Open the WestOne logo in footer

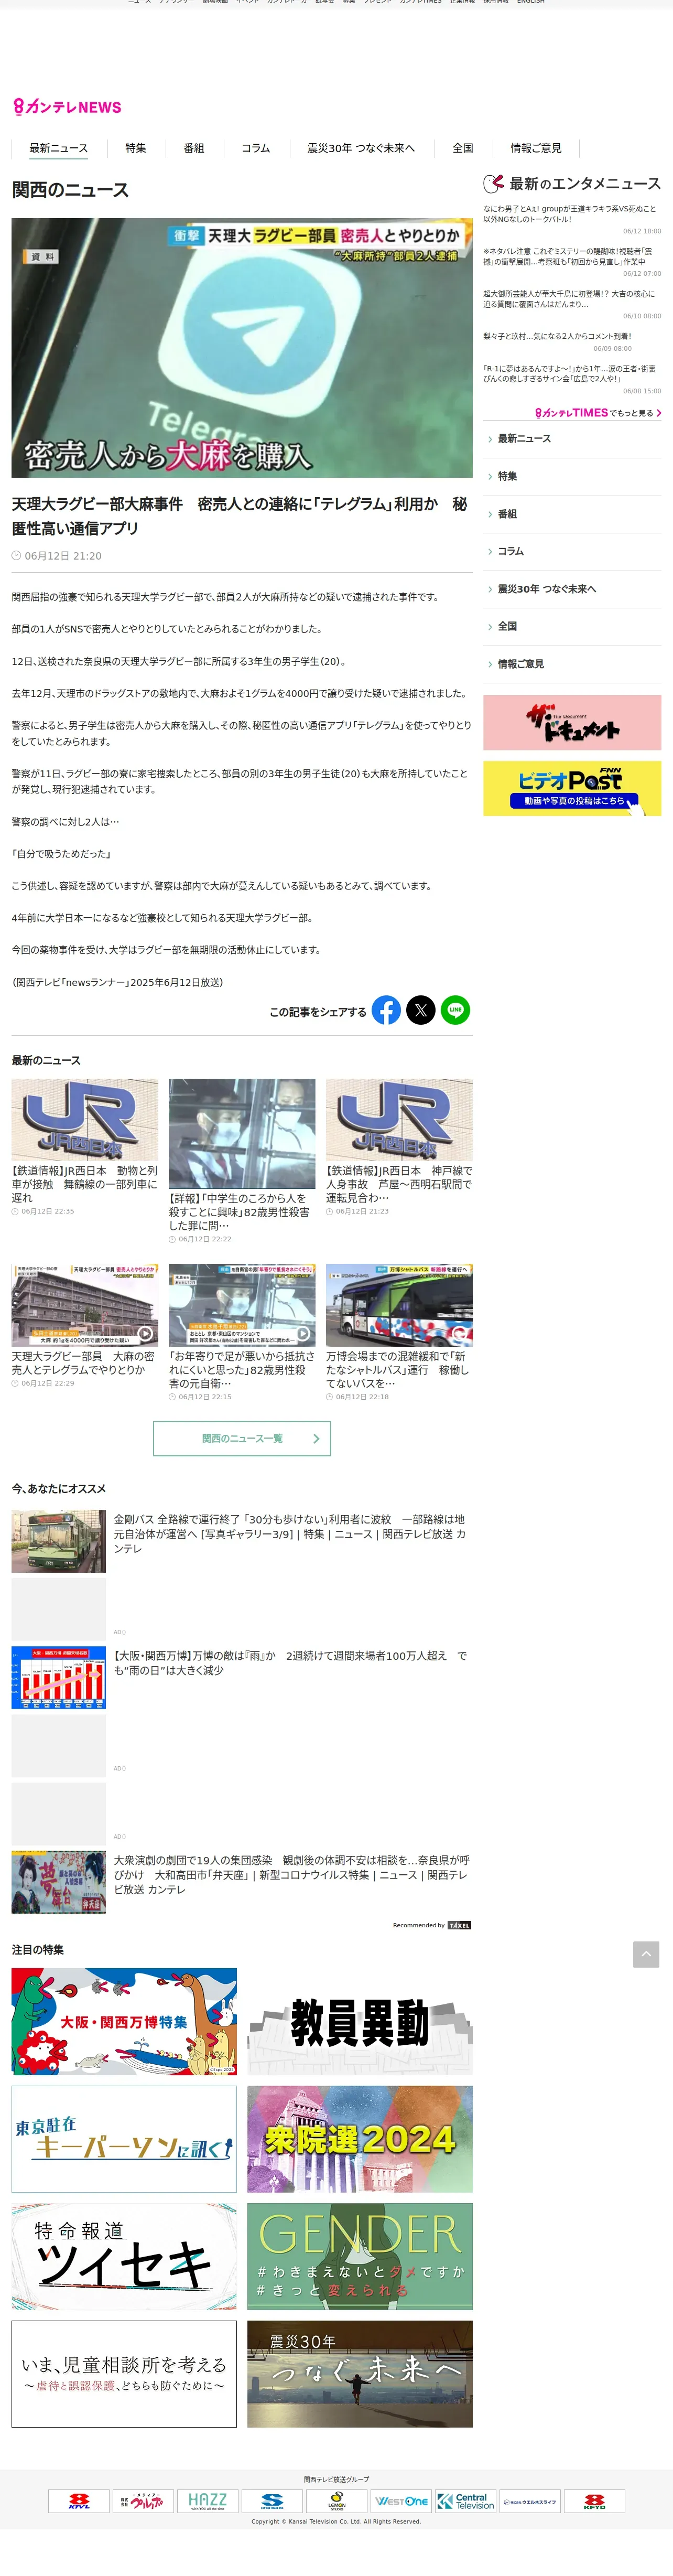point(401,2501)
